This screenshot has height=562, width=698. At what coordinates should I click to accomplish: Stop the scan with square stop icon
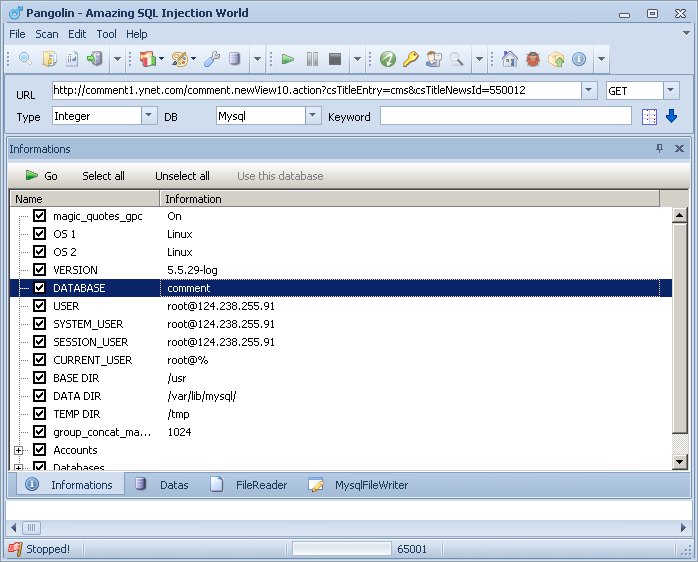click(x=335, y=59)
